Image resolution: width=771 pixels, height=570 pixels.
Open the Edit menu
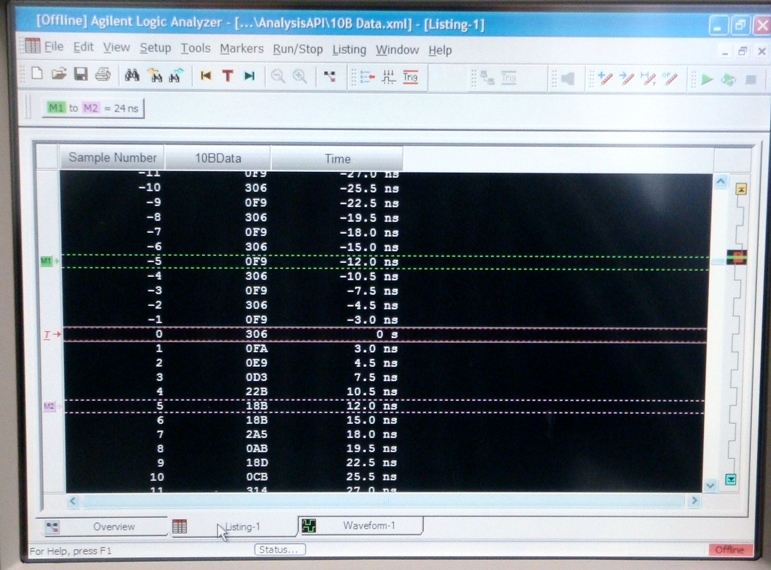(83, 47)
